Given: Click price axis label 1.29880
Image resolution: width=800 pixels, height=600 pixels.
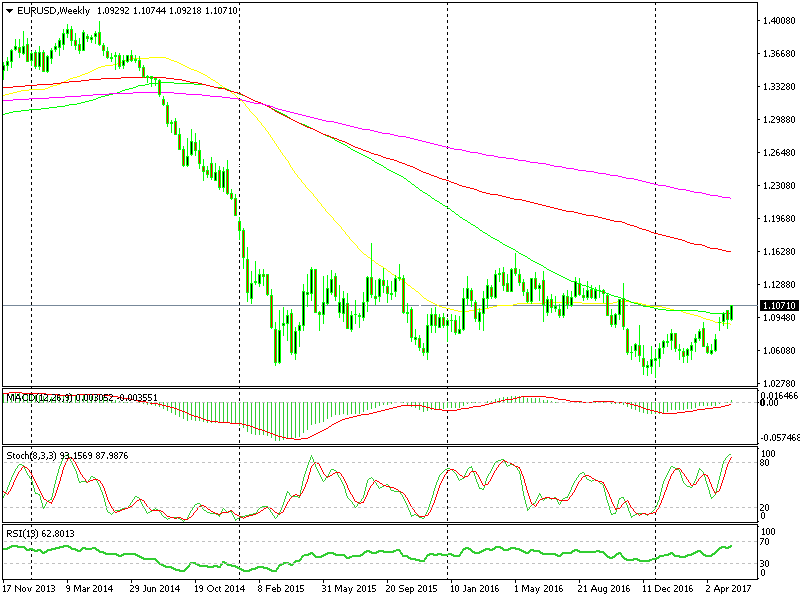Looking at the screenshot, I should tap(779, 119).
